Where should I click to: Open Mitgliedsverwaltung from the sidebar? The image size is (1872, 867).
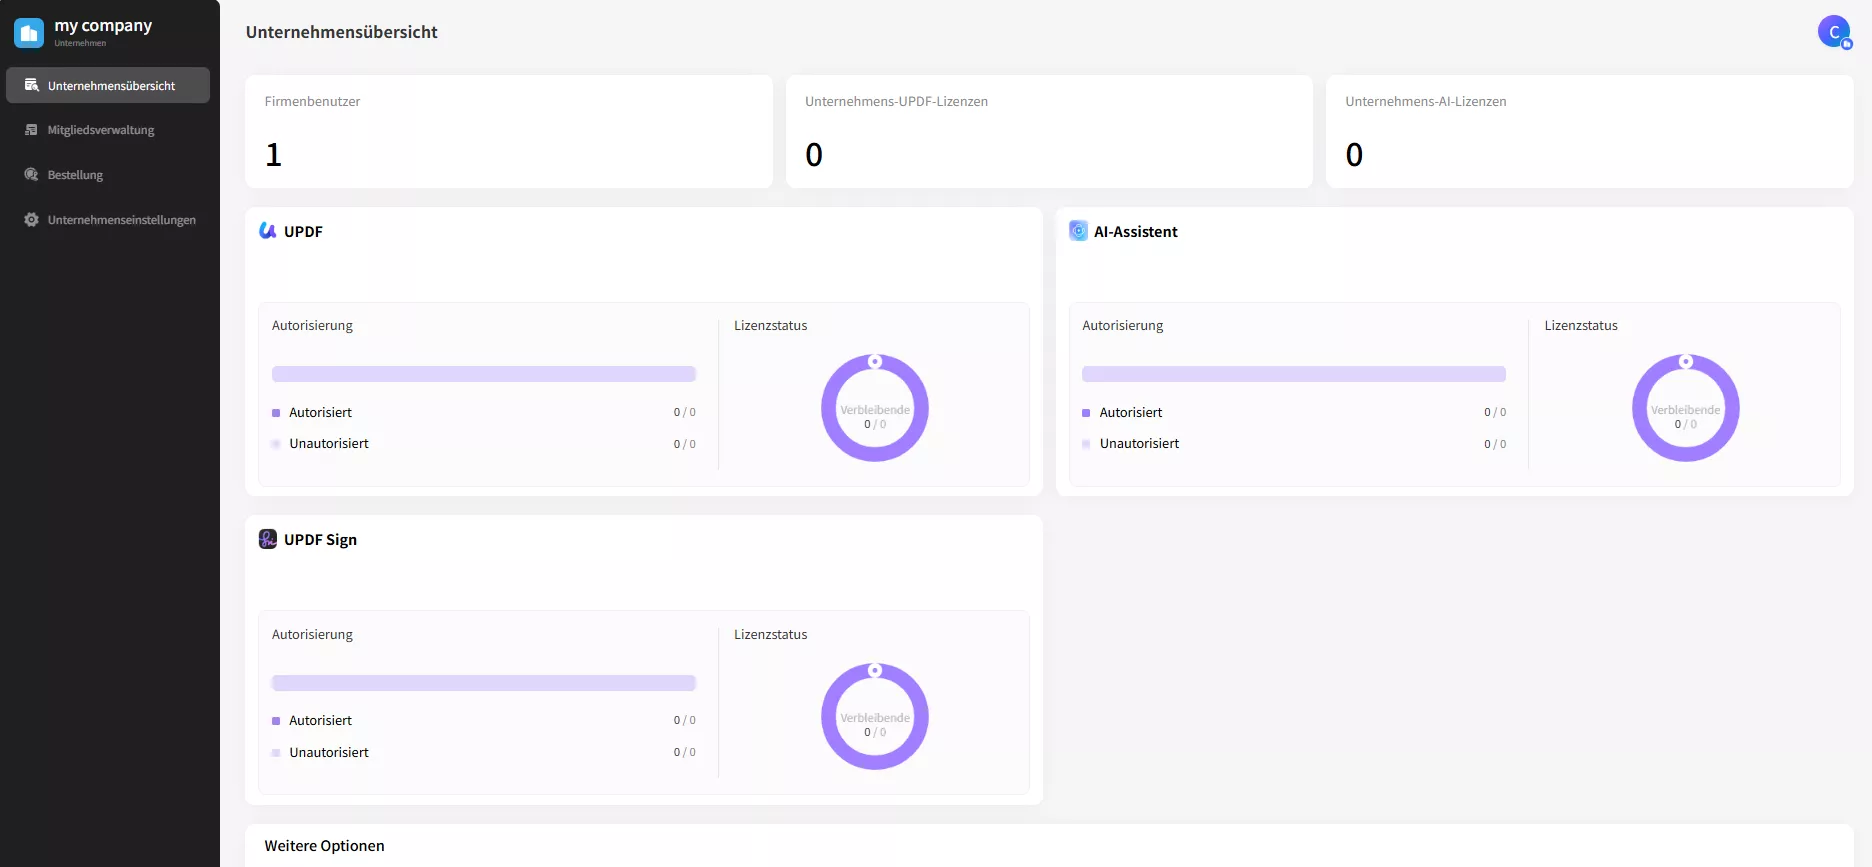point(100,130)
